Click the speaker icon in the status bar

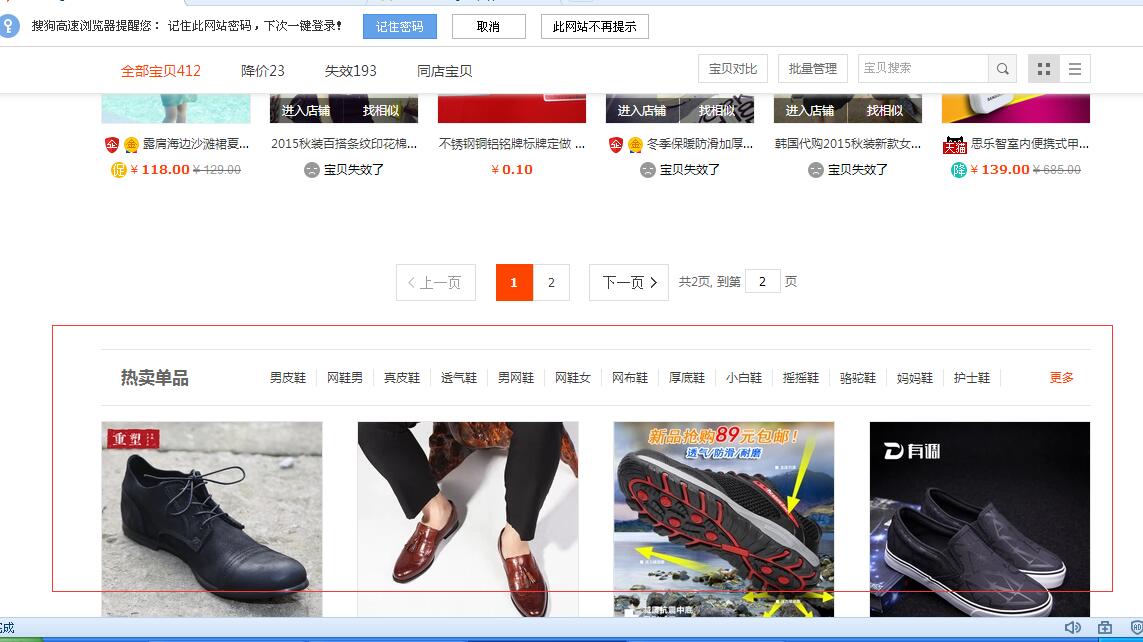[x=1072, y=627]
